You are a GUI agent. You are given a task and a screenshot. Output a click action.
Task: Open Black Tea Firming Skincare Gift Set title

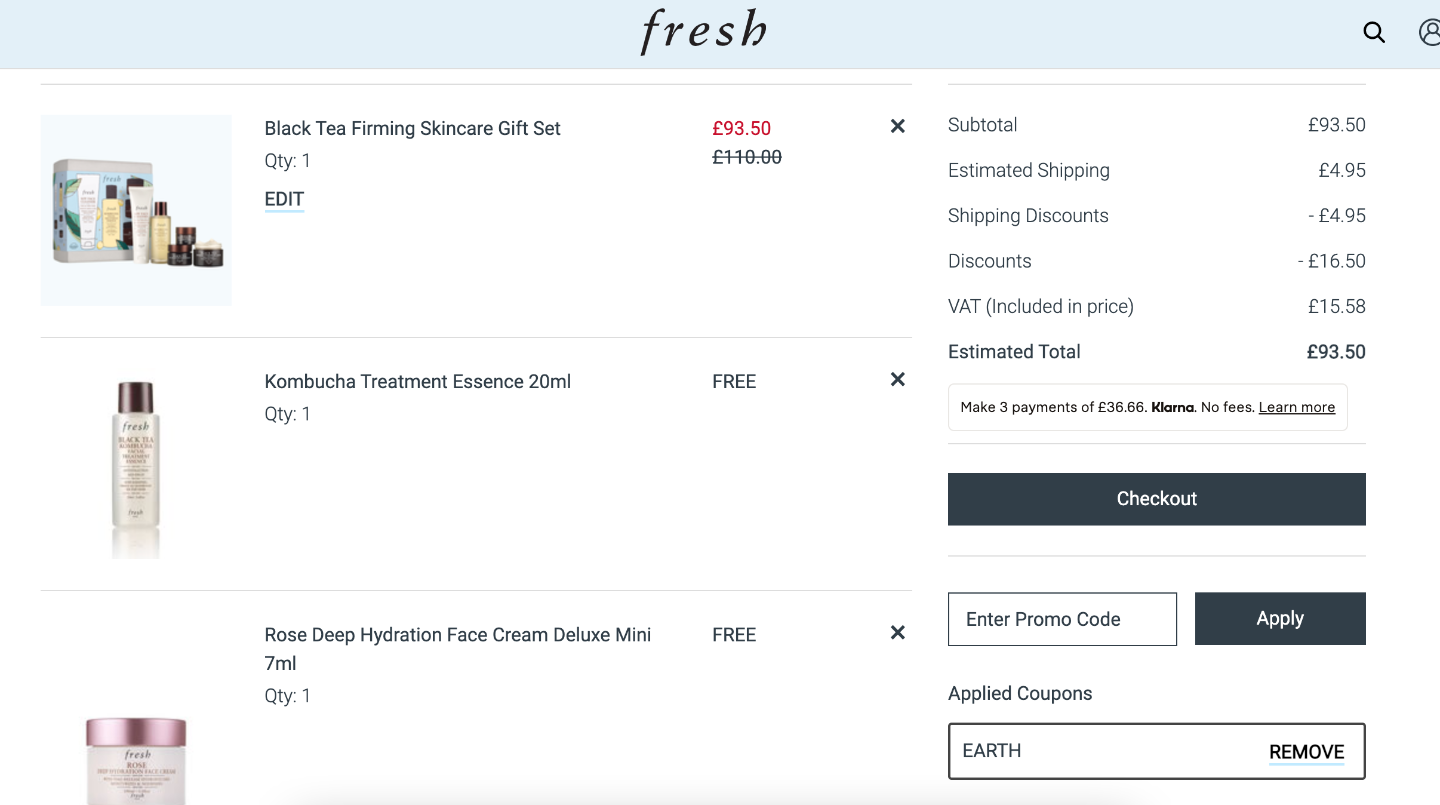coord(412,128)
